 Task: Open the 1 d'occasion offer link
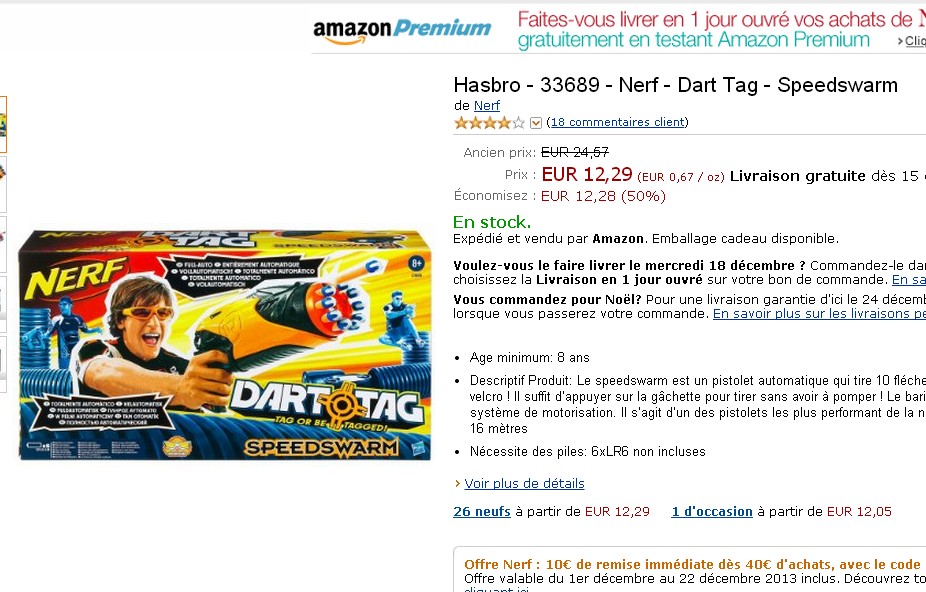[712, 512]
